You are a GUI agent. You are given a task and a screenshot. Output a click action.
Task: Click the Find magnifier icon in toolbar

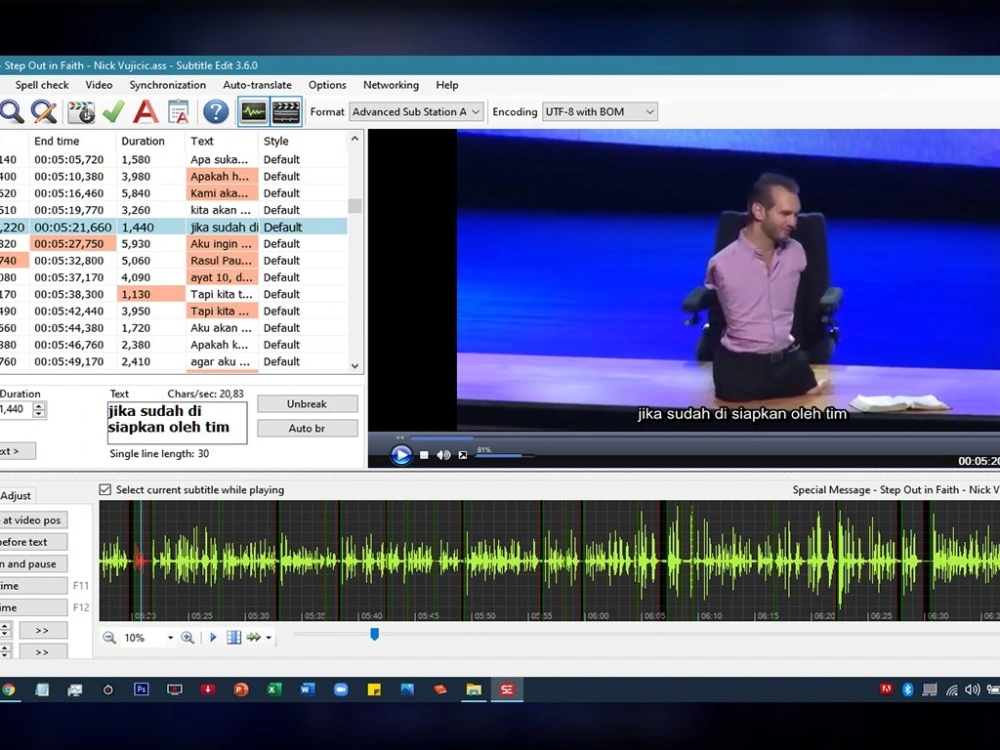tap(11, 112)
